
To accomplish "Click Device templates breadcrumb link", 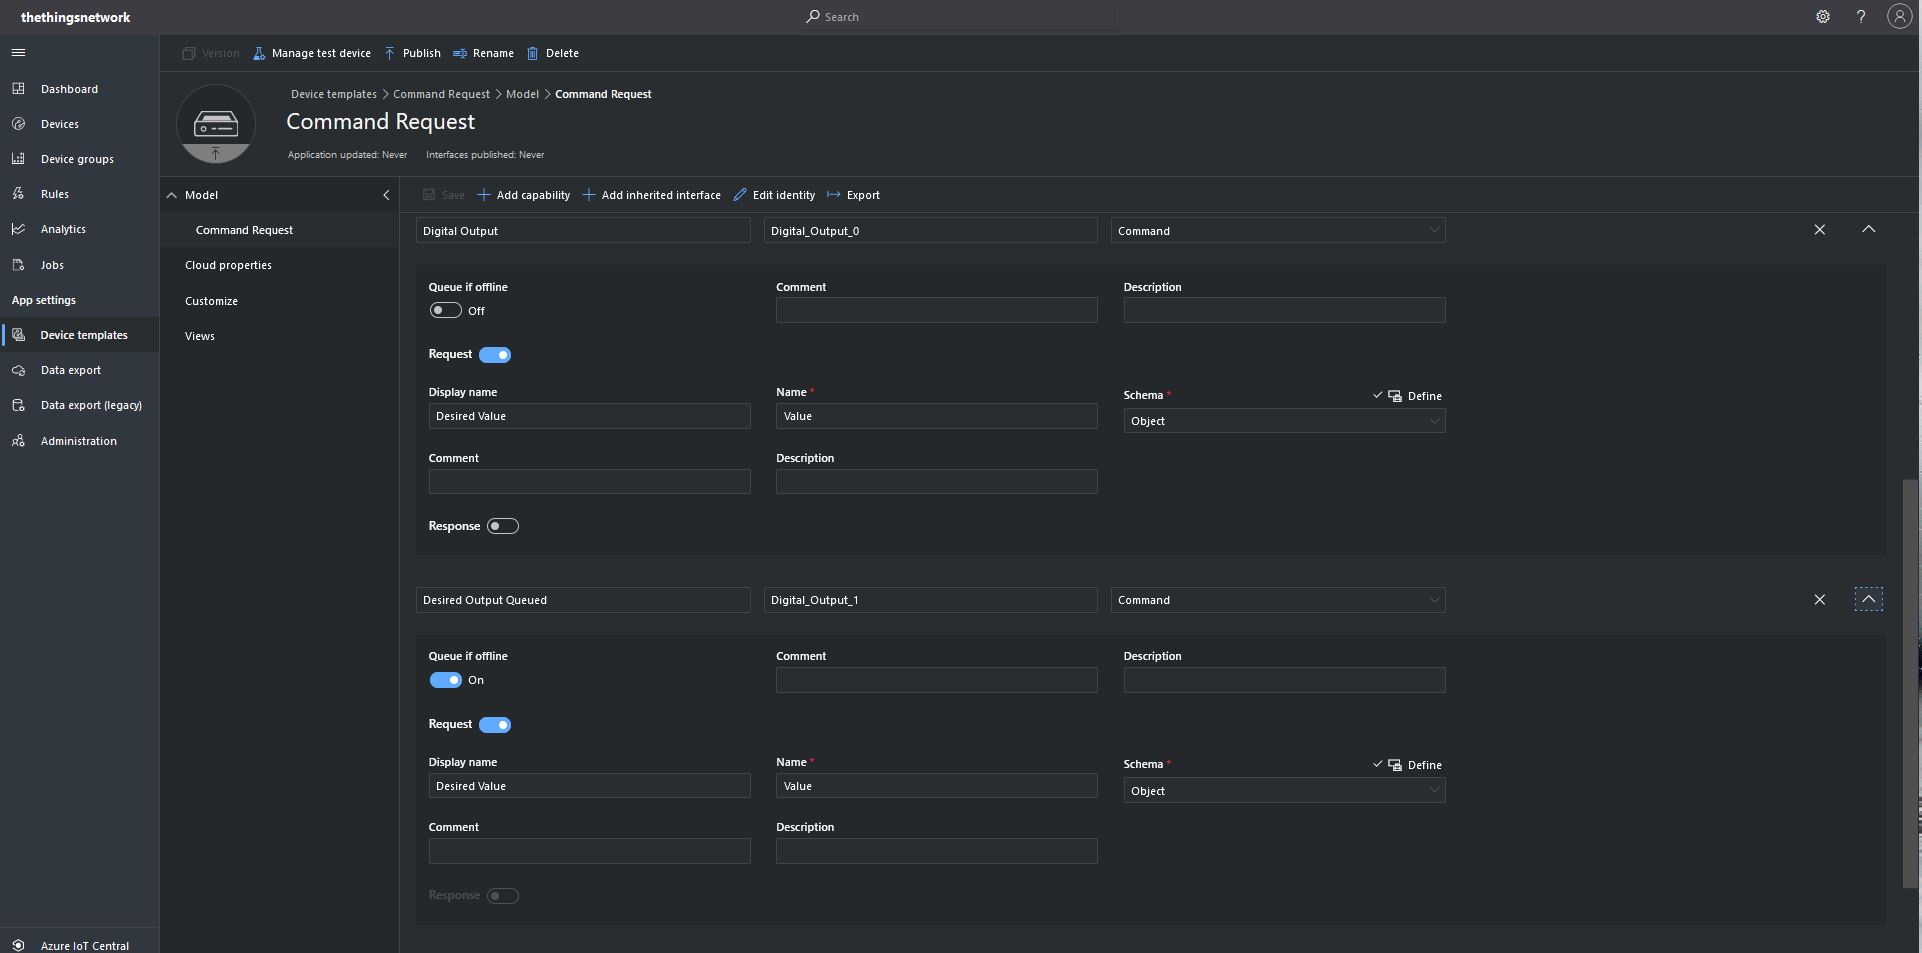I will click(x=333, y=94).
